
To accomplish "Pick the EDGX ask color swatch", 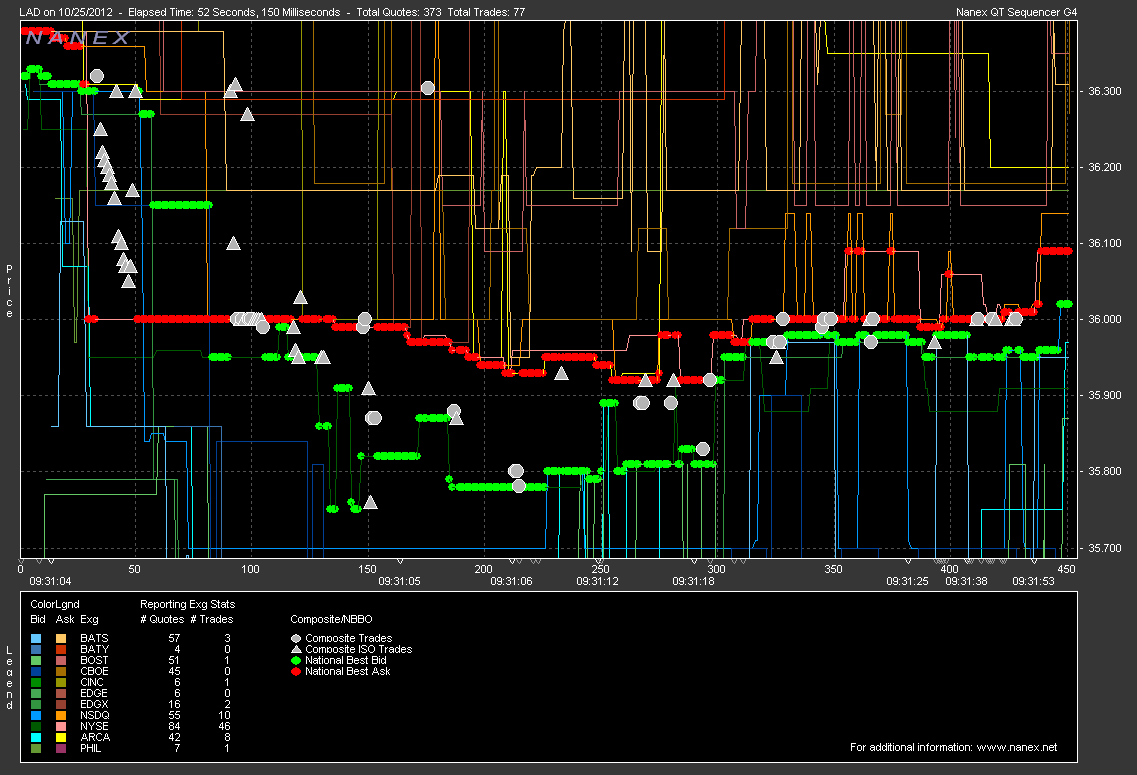I will [x=61, y=705].
